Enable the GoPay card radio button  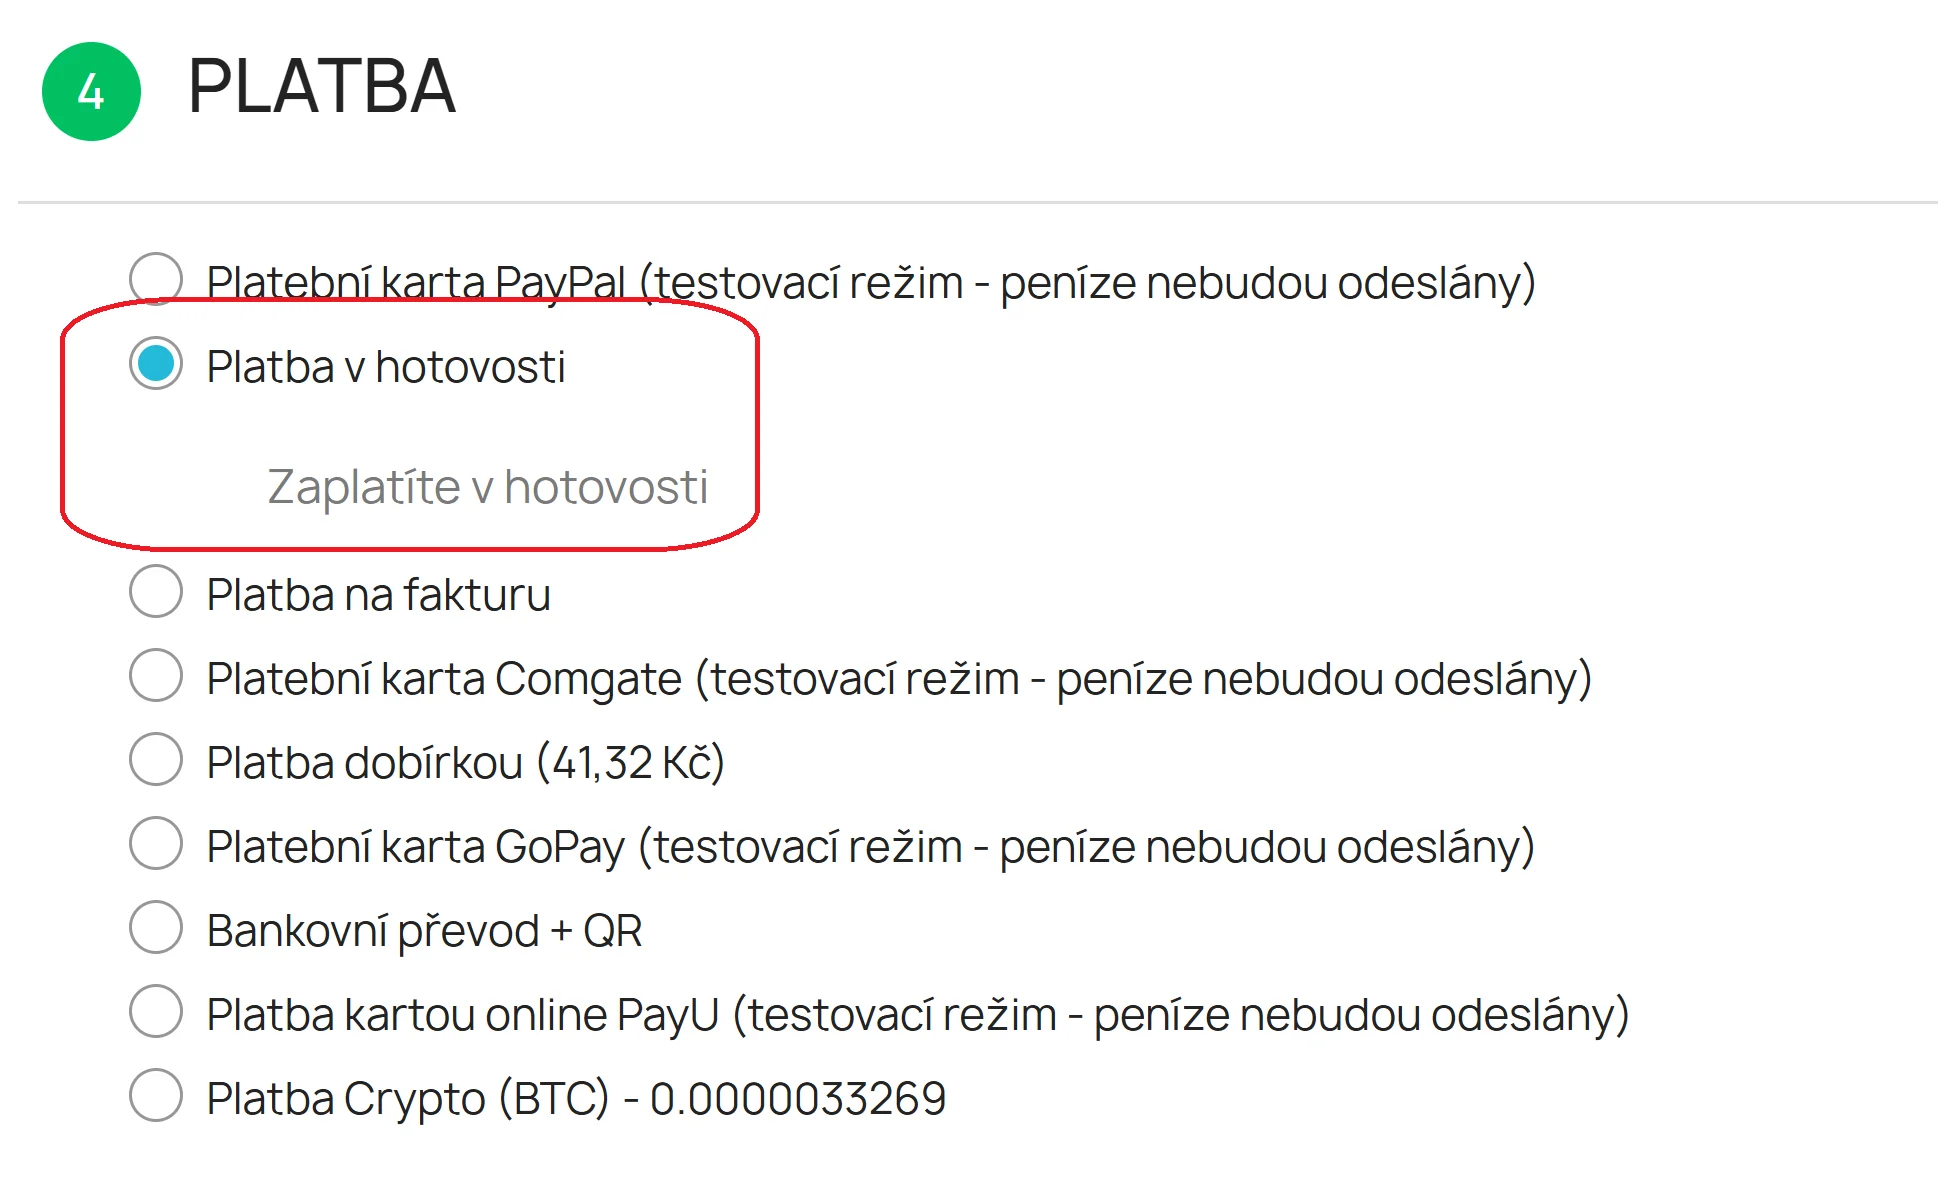(156, 843)
